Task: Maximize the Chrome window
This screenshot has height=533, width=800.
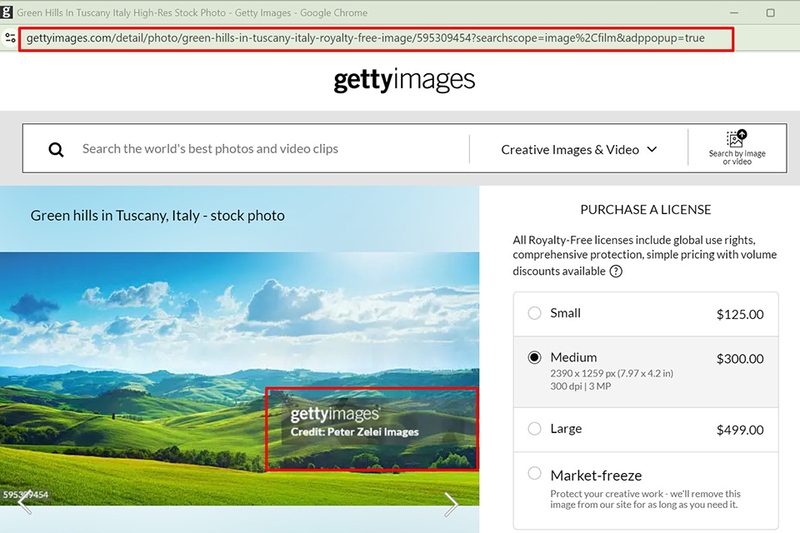Action: click(x=770, y=13)
